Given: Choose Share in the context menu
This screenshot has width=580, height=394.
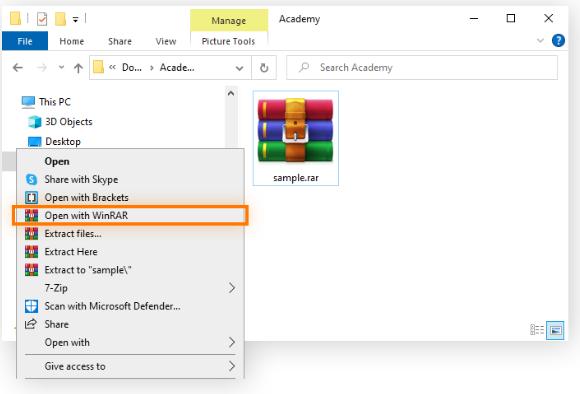Looking at the screenshot, I should (x=130, y=324).
